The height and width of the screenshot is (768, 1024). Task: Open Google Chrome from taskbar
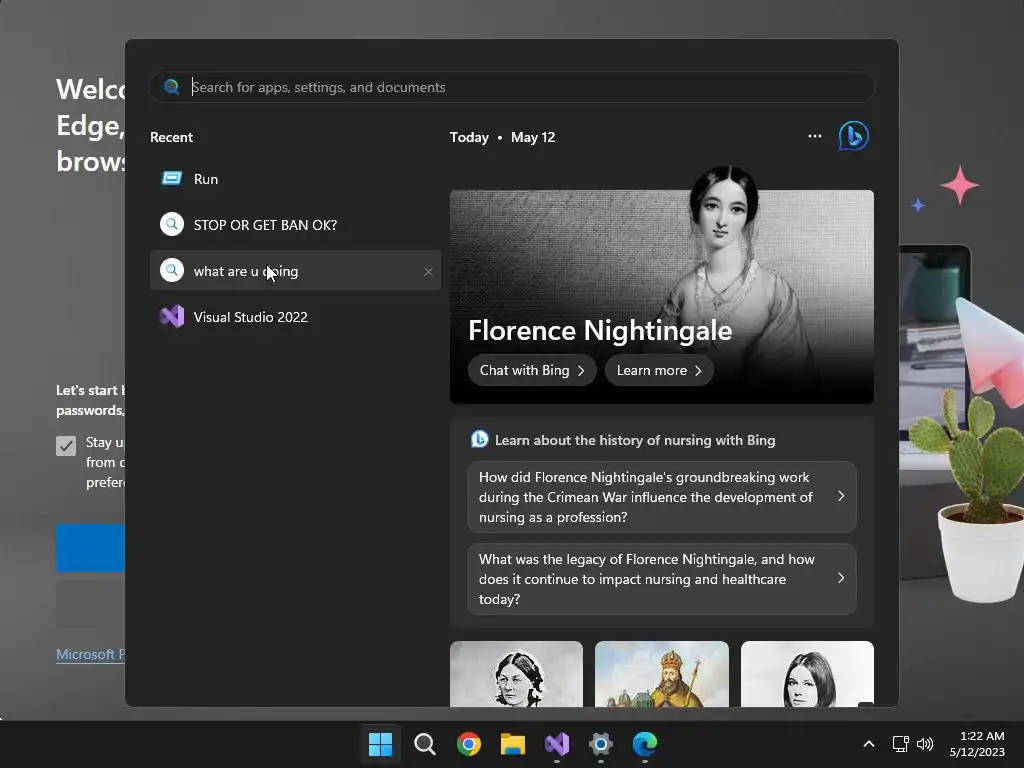click(x=468, y=744)
